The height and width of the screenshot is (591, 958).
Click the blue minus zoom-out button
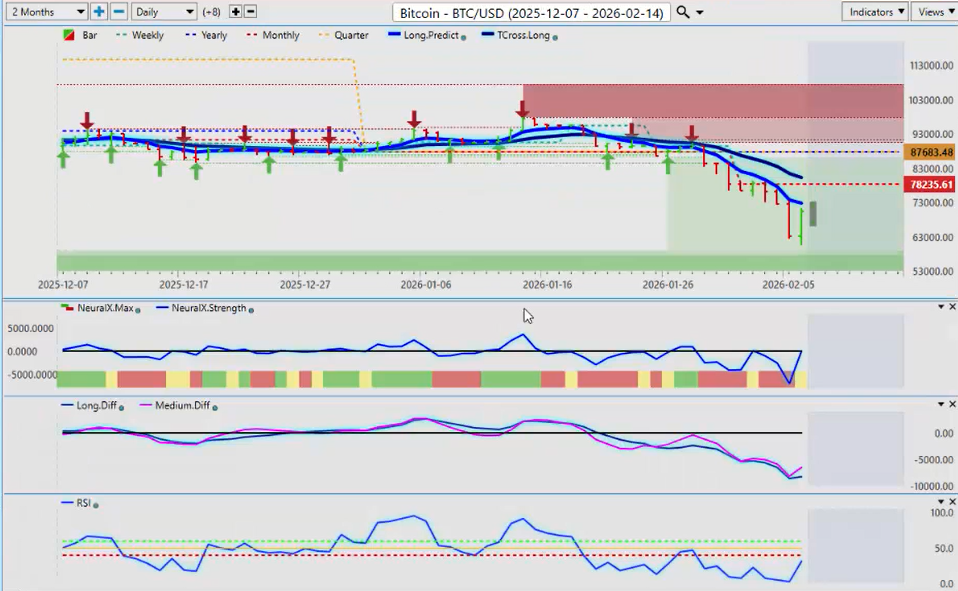click(119, 12)
